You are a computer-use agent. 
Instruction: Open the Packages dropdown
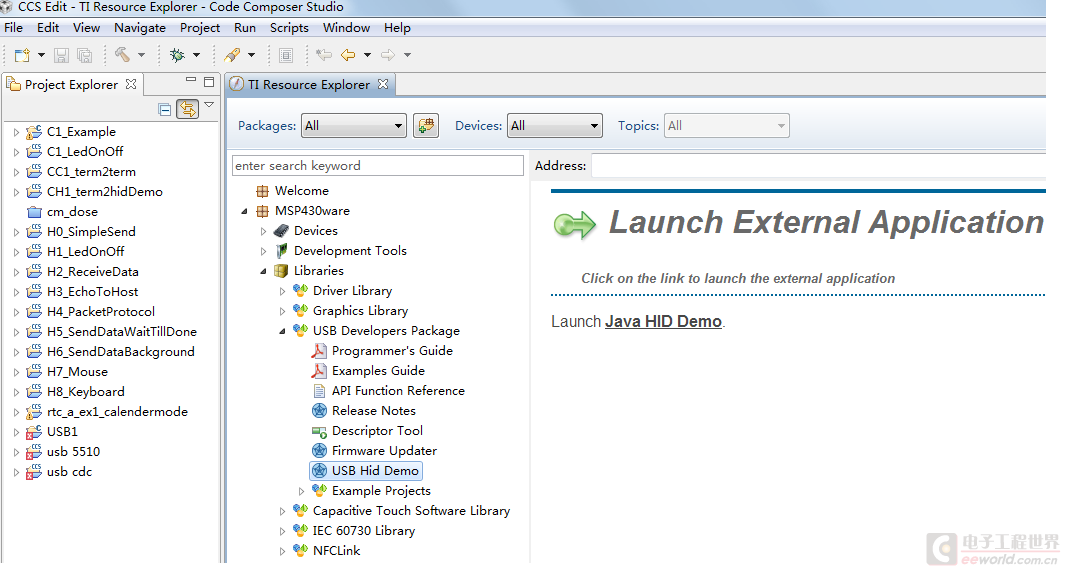[354, 126]
